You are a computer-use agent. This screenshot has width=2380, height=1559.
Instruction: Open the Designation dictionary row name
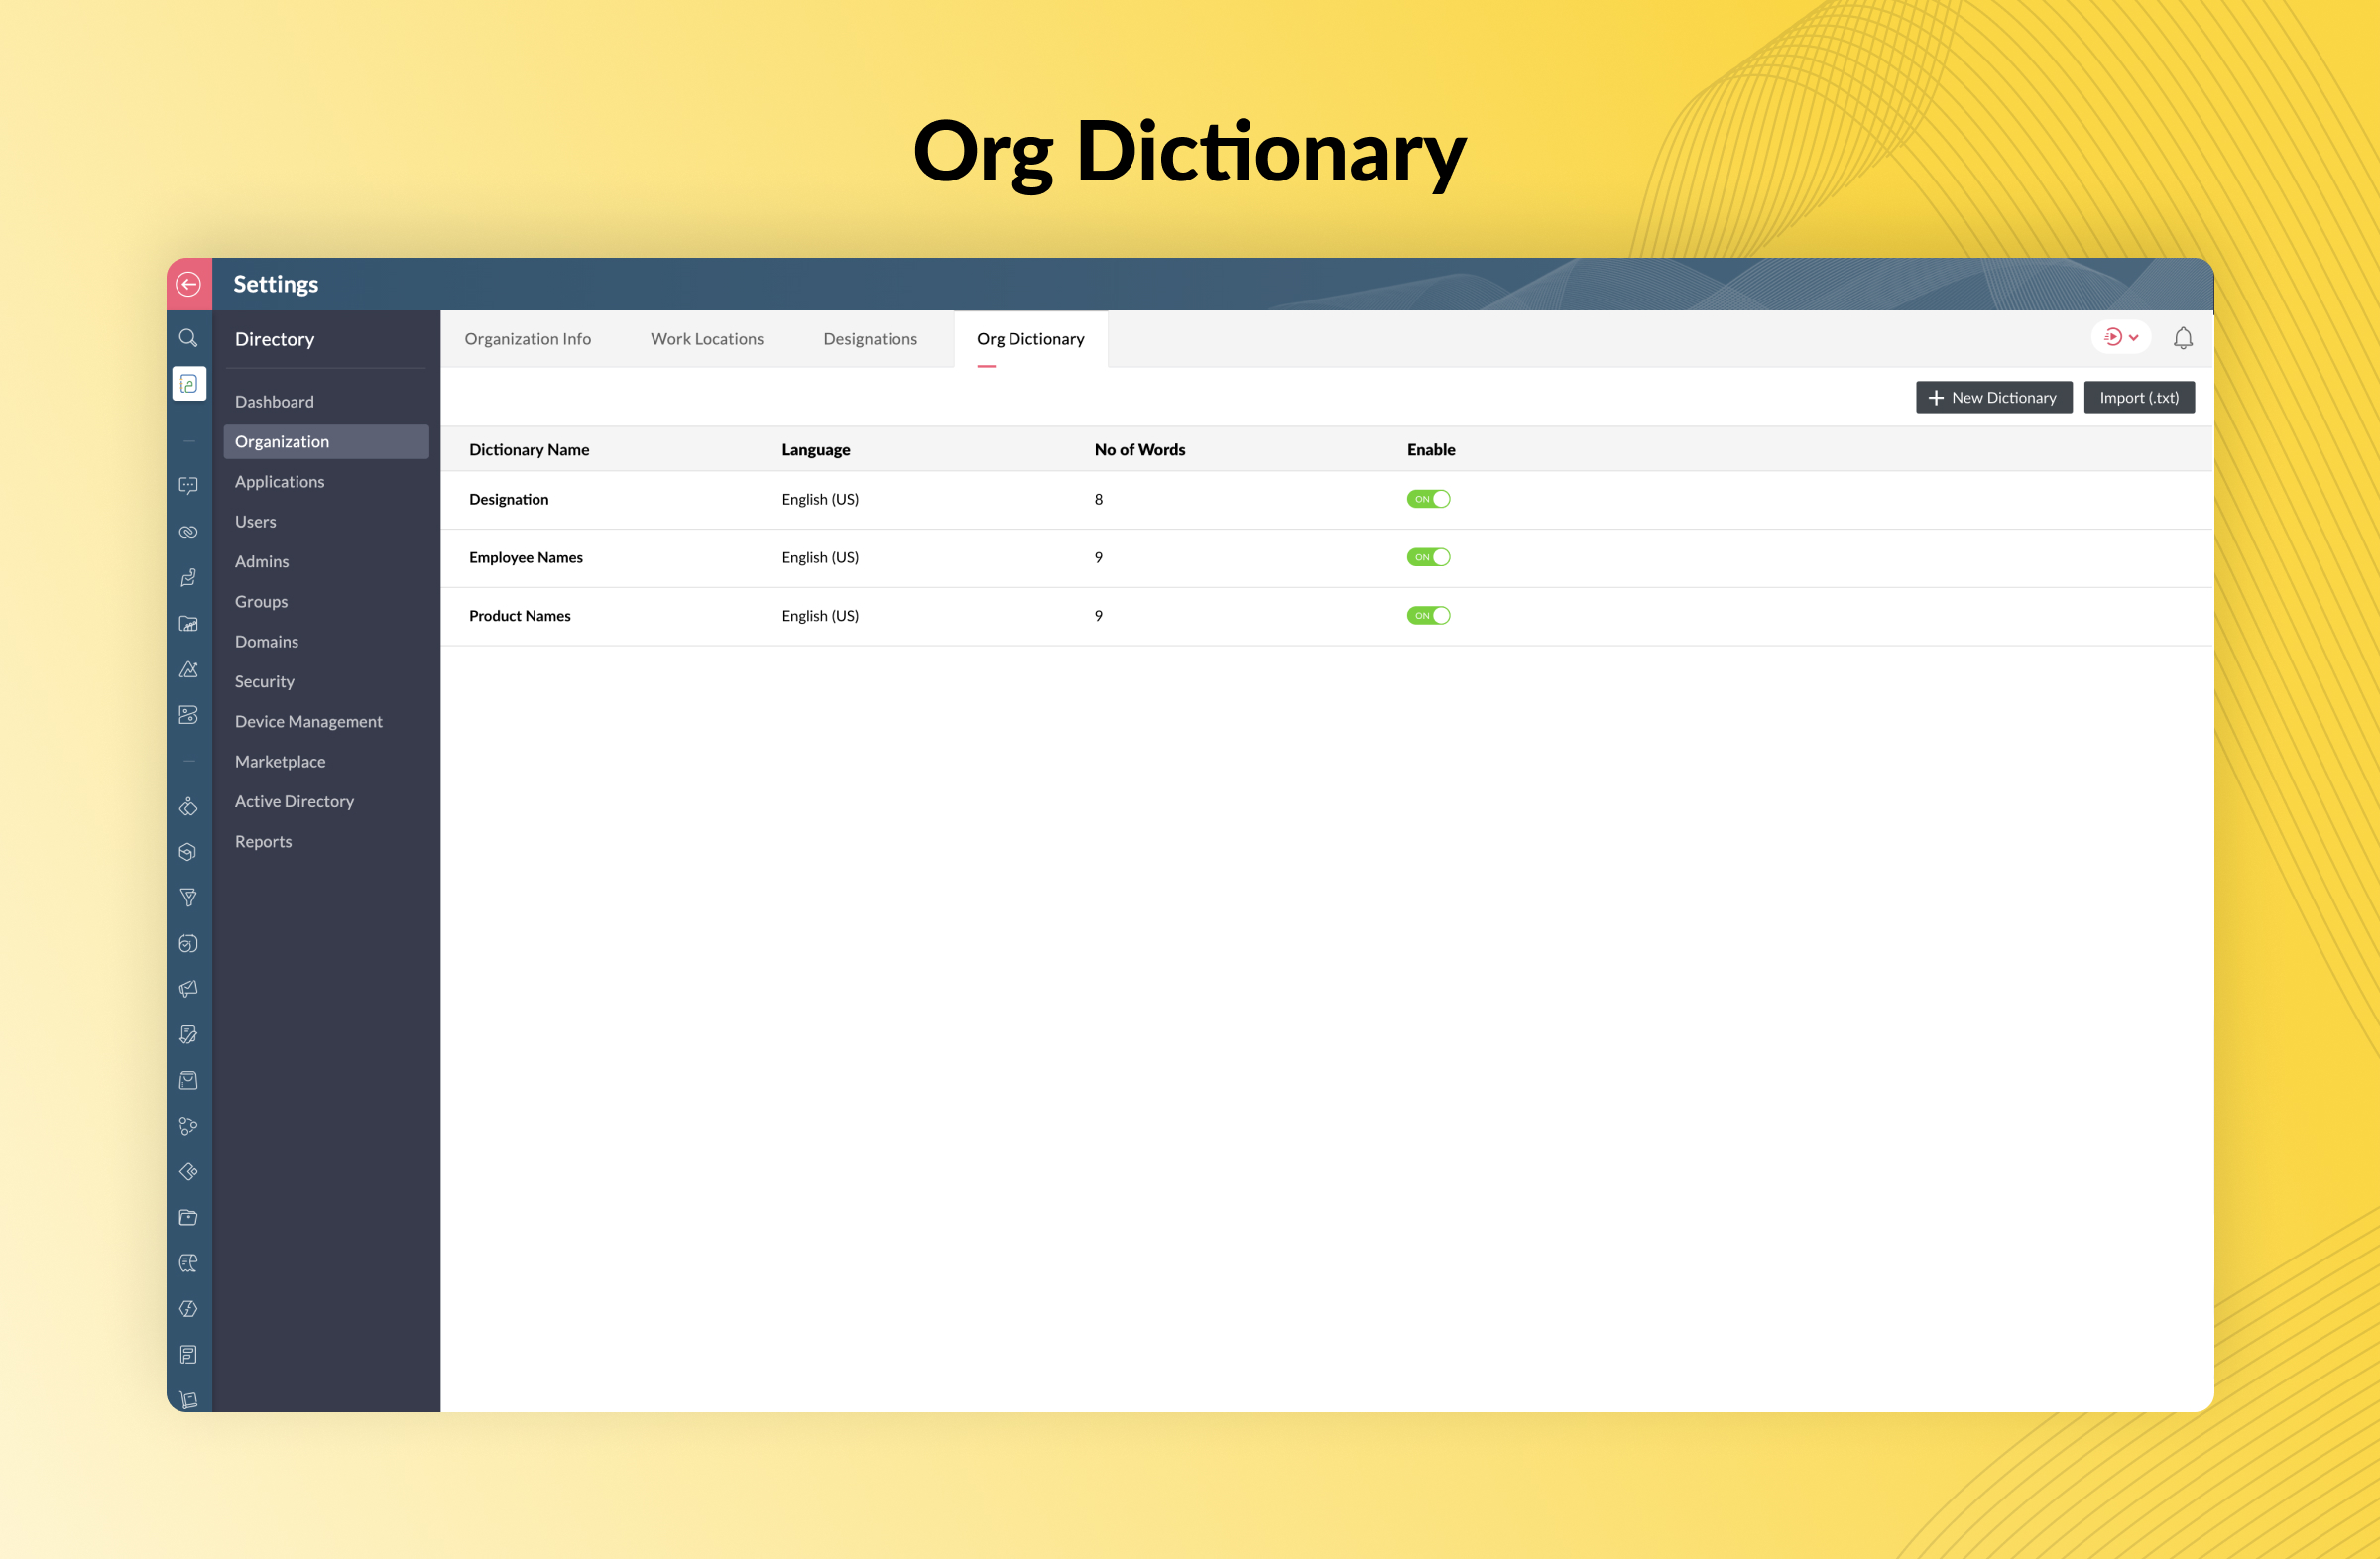(x=509, y=499)
